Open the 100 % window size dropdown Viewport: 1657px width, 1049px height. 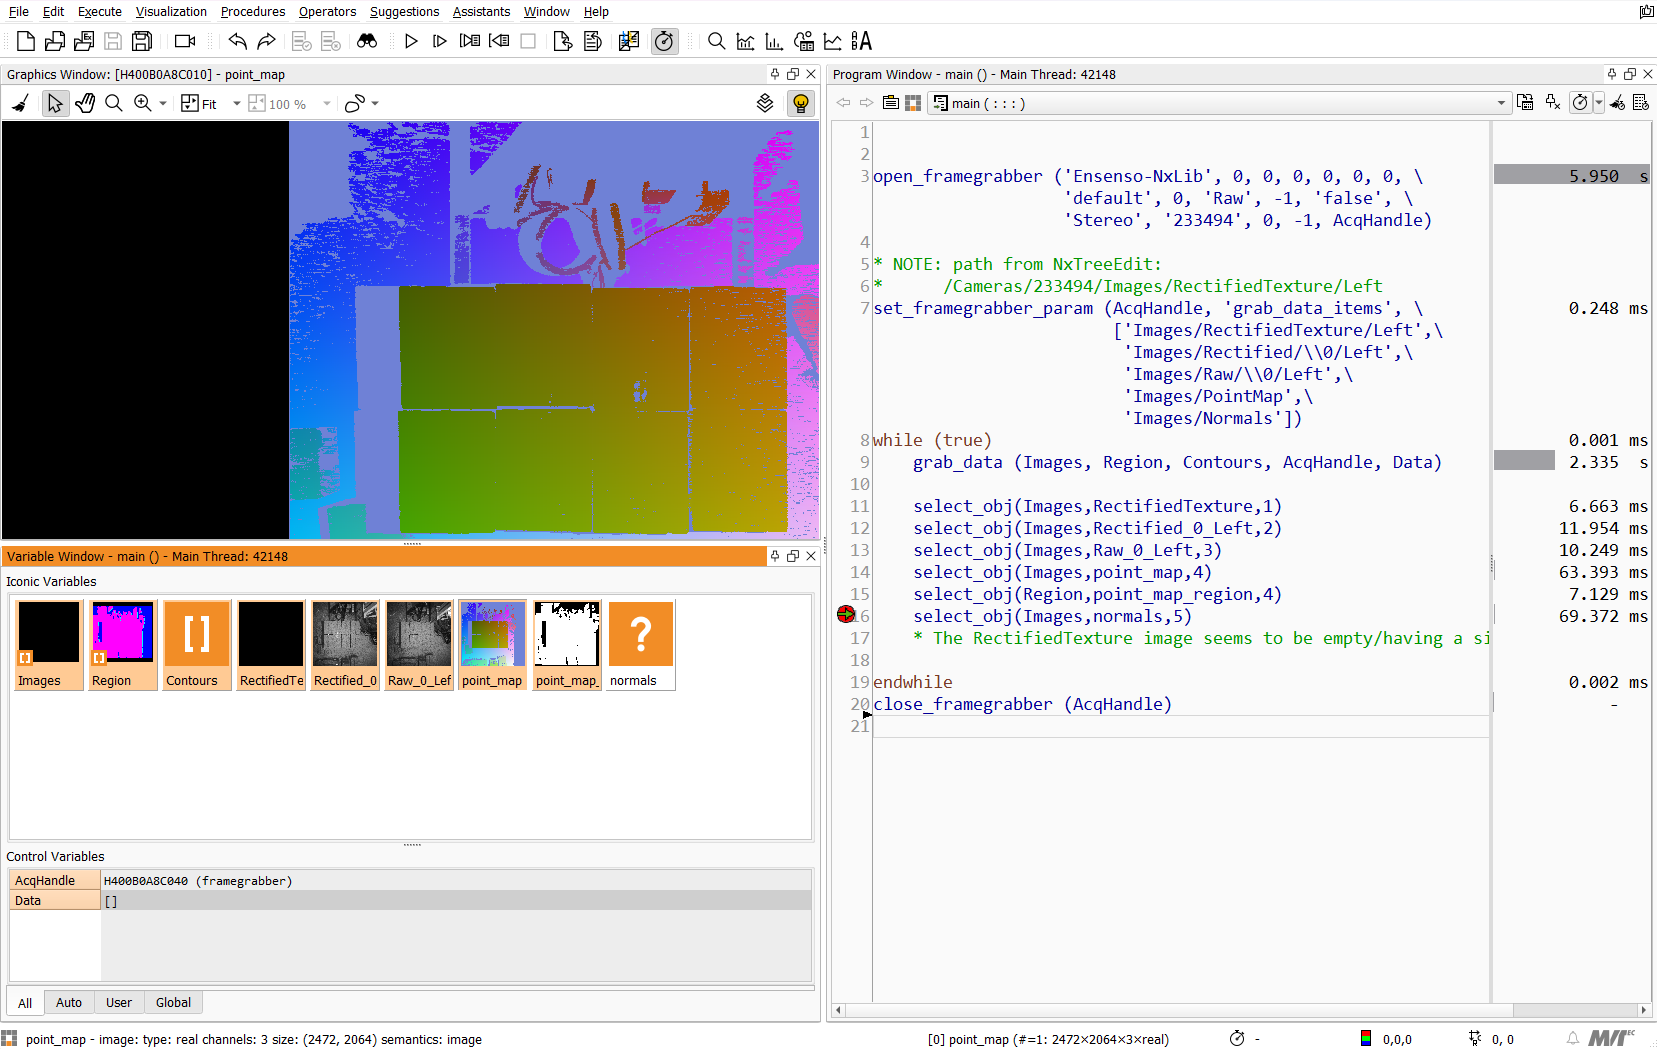327,103
